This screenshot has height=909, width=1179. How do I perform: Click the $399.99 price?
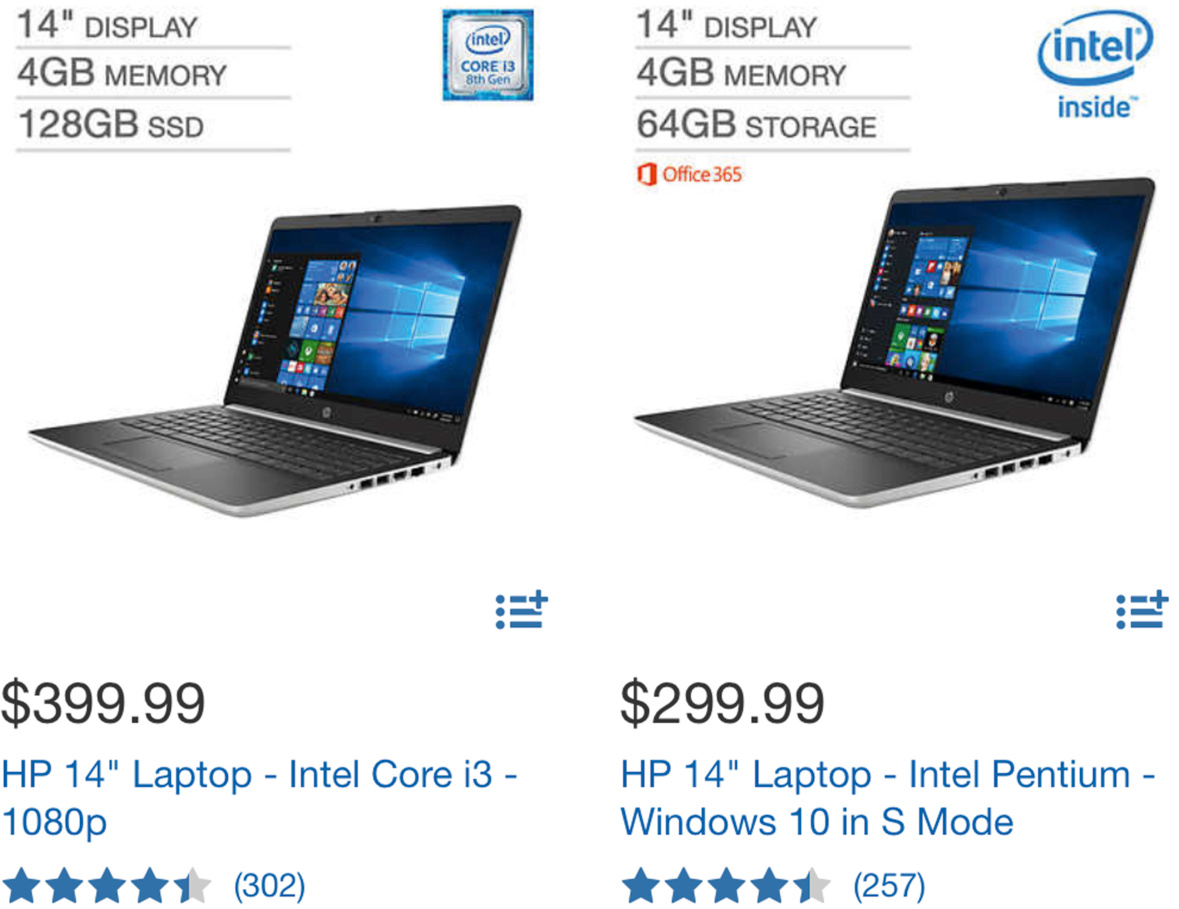click(x=103, y=704)
